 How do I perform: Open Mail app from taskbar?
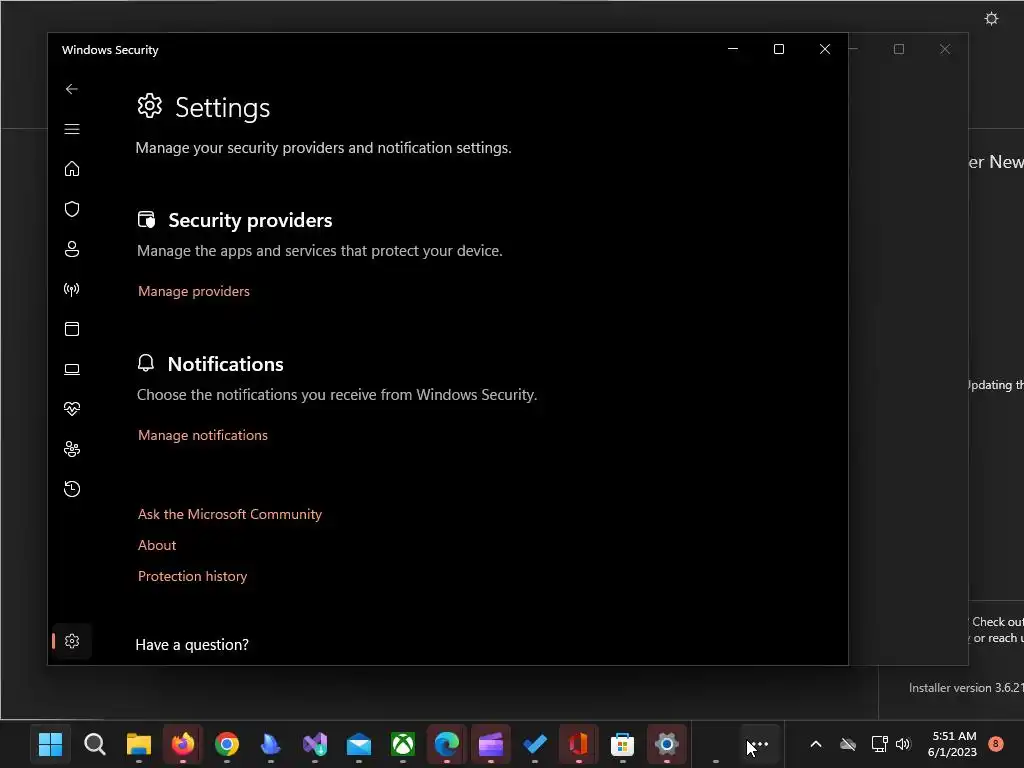(x=359, y=744)
